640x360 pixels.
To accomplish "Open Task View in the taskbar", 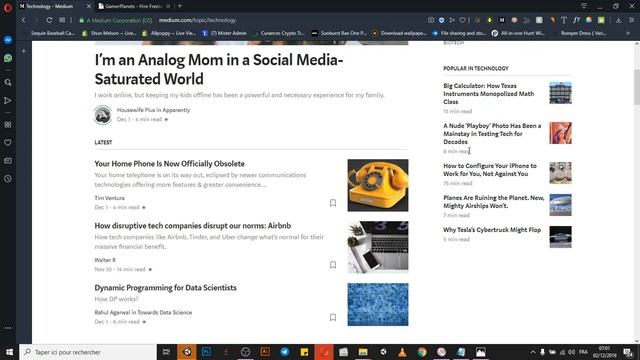I will (166, 352).
